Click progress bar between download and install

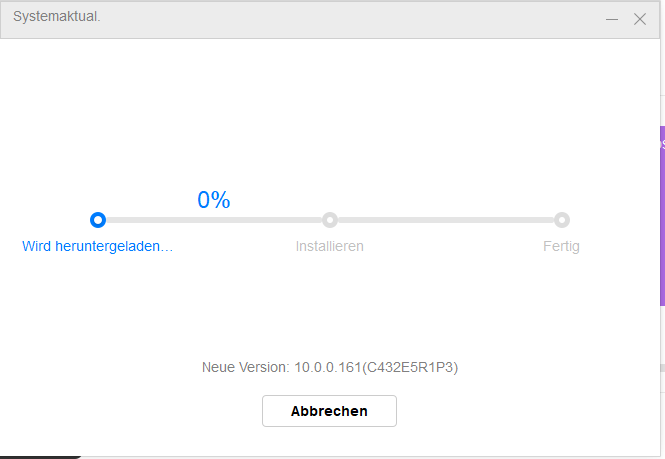(214, 220)
